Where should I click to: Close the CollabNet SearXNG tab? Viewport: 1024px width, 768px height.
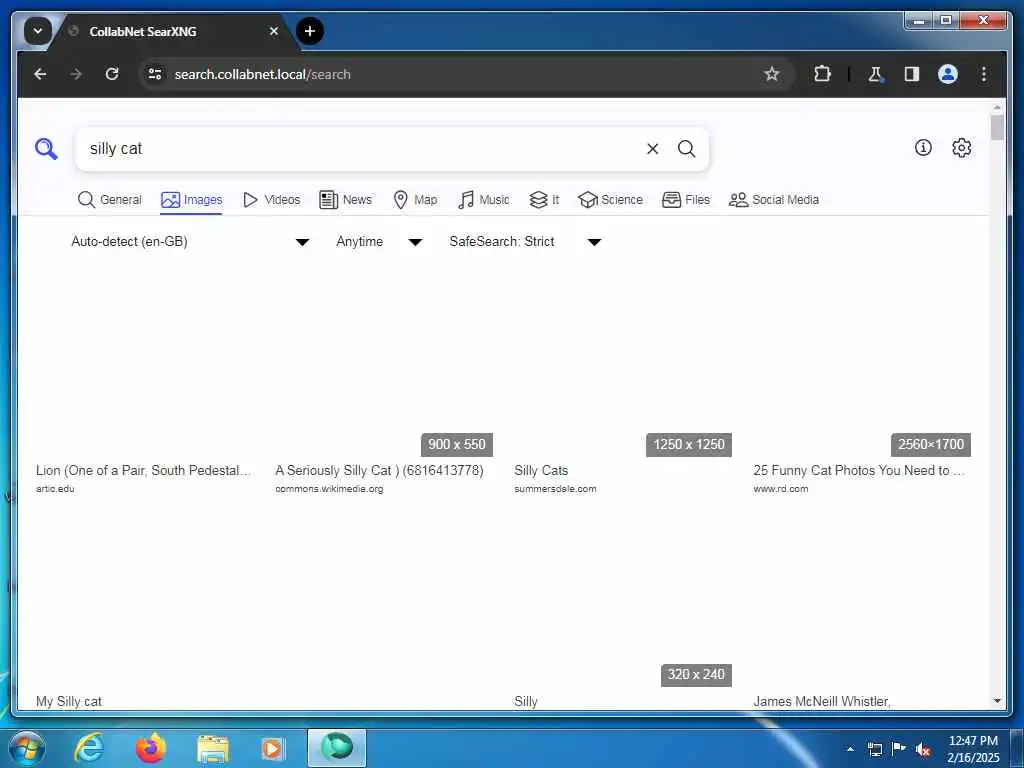pos(274,31)
